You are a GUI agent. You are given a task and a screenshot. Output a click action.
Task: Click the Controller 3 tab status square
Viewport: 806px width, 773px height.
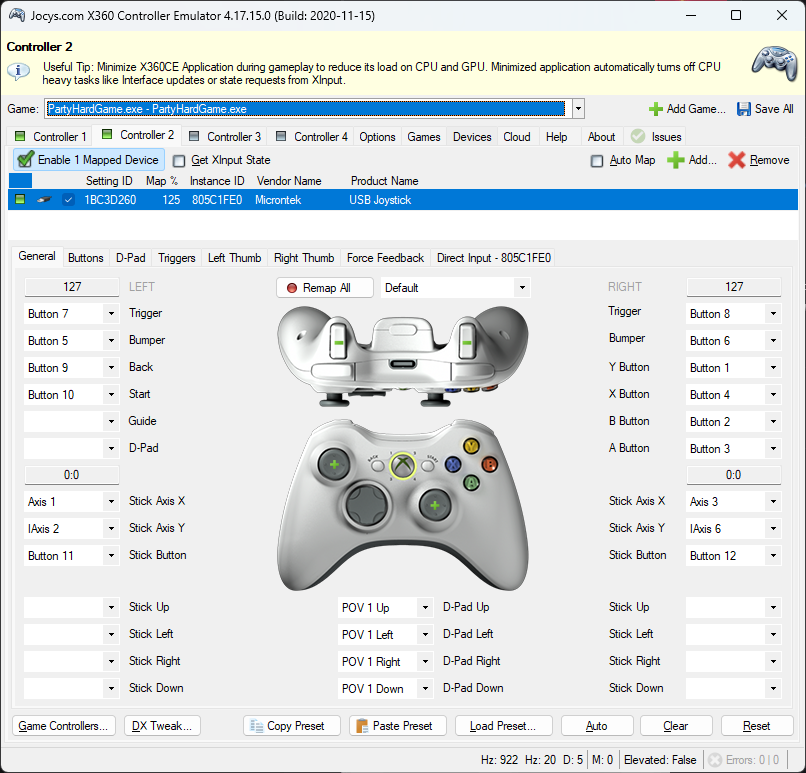point(194,136)
